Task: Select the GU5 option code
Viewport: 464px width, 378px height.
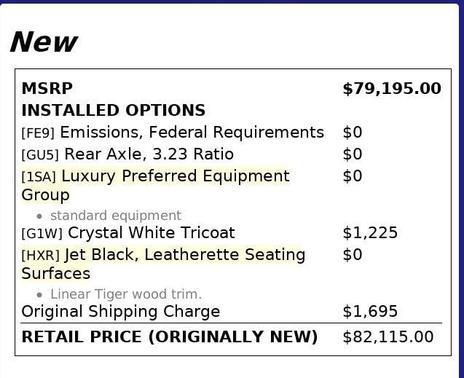Action: click(x=40, y=155)
